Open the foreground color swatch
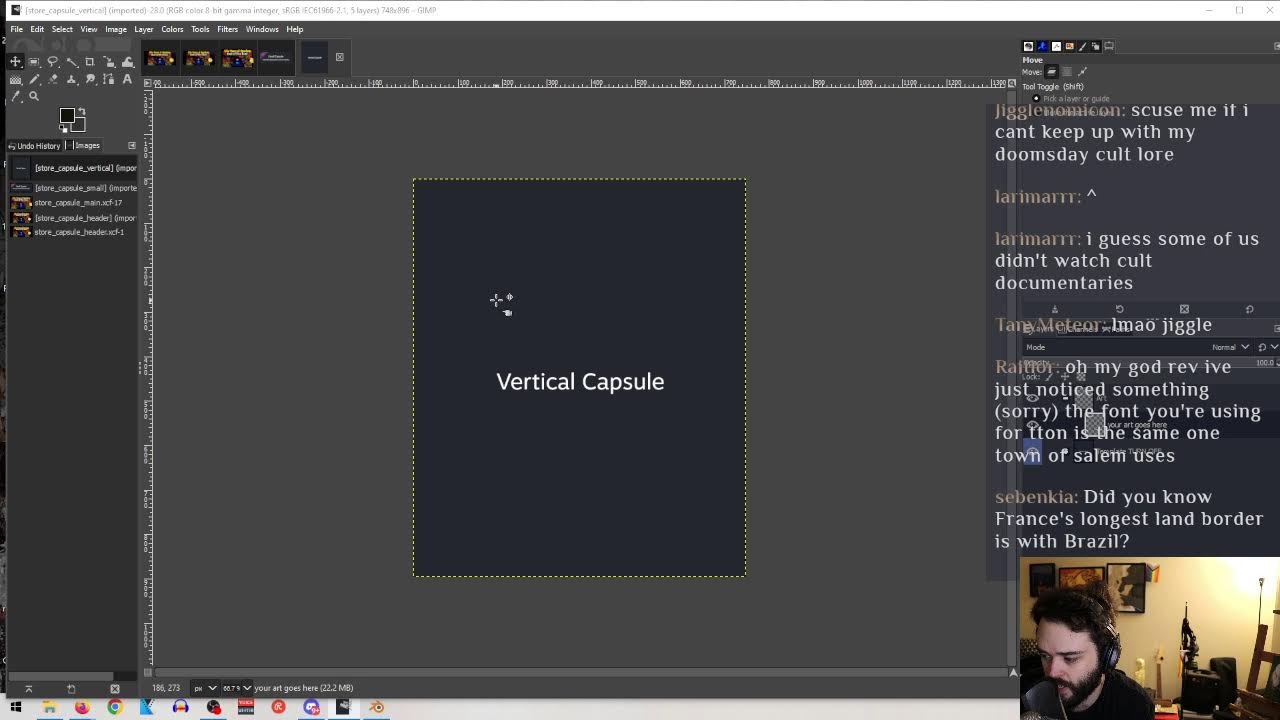The width and height of the screenshot is (1280, 720). (x=67, y=115)
